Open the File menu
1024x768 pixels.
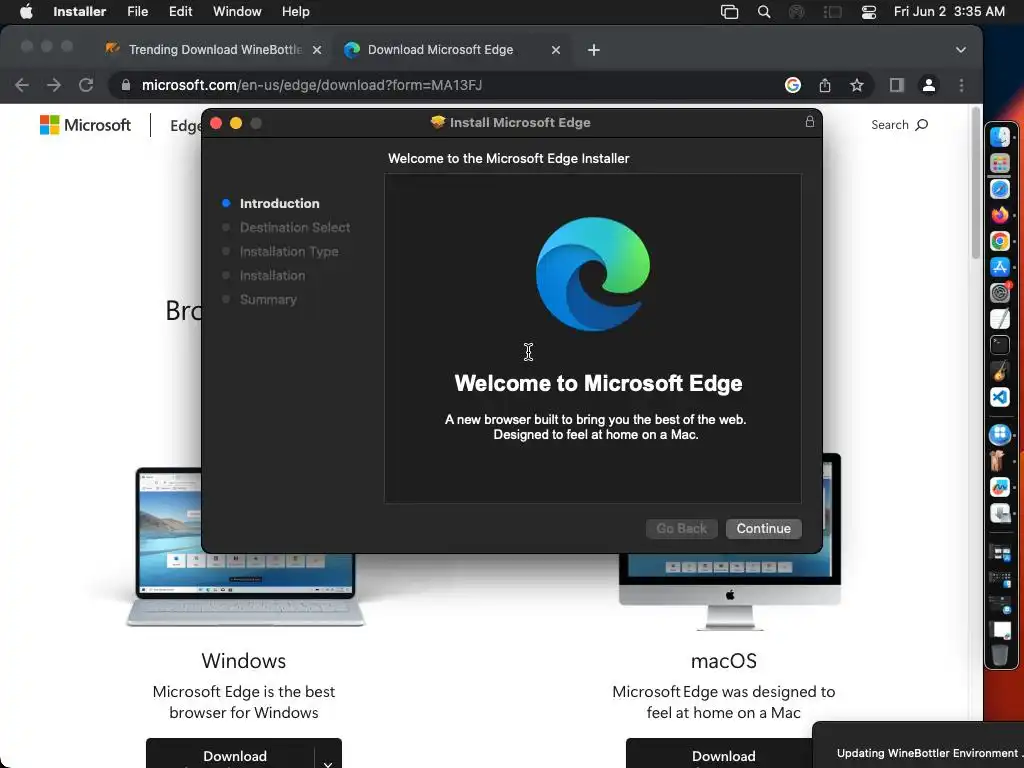coord(137,11)
